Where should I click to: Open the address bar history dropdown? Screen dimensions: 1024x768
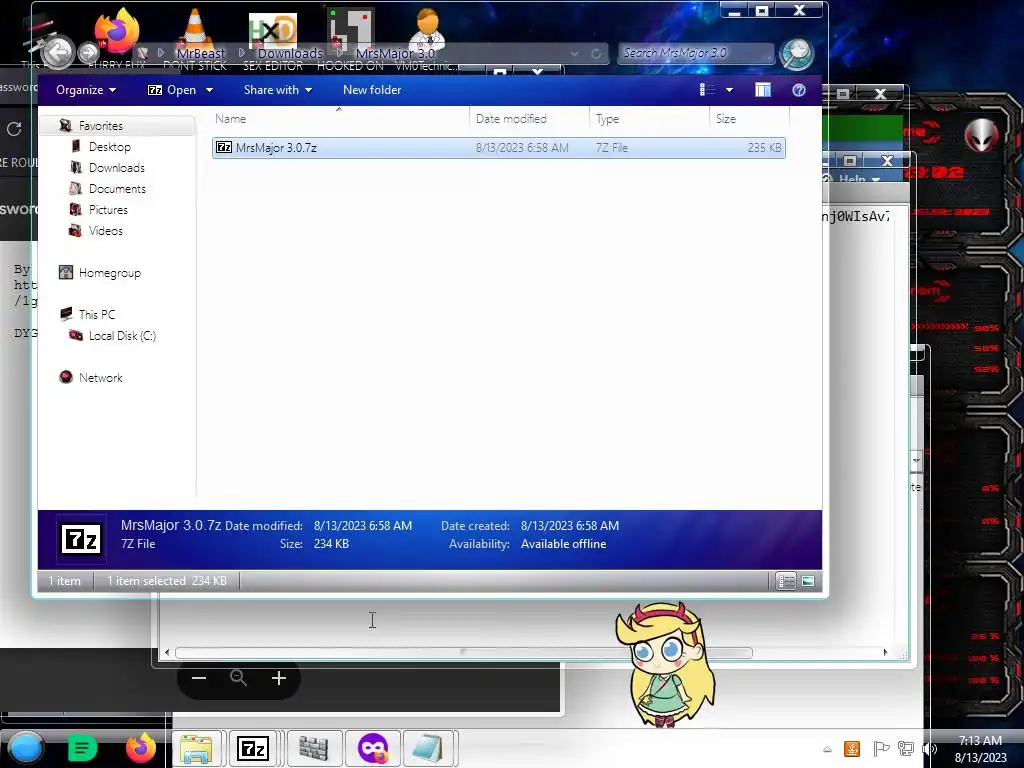click(574, 54)
